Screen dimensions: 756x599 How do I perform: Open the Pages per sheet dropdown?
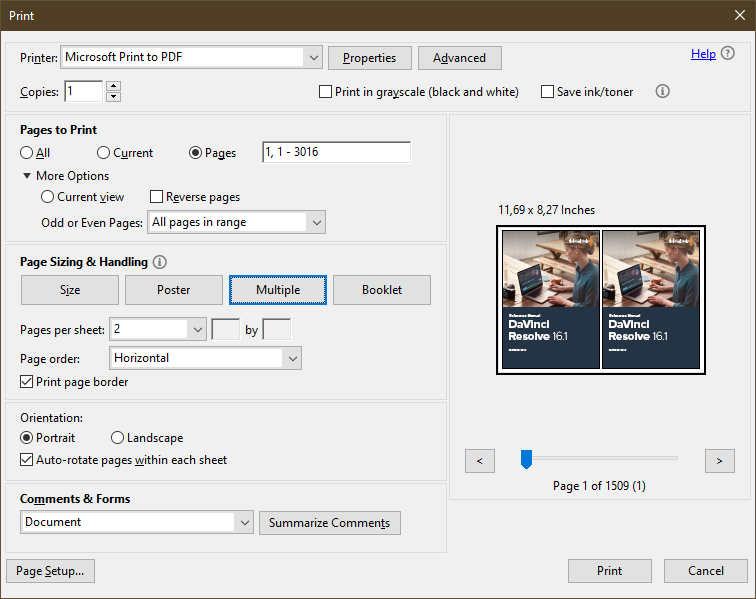click(x=197, y=329)
